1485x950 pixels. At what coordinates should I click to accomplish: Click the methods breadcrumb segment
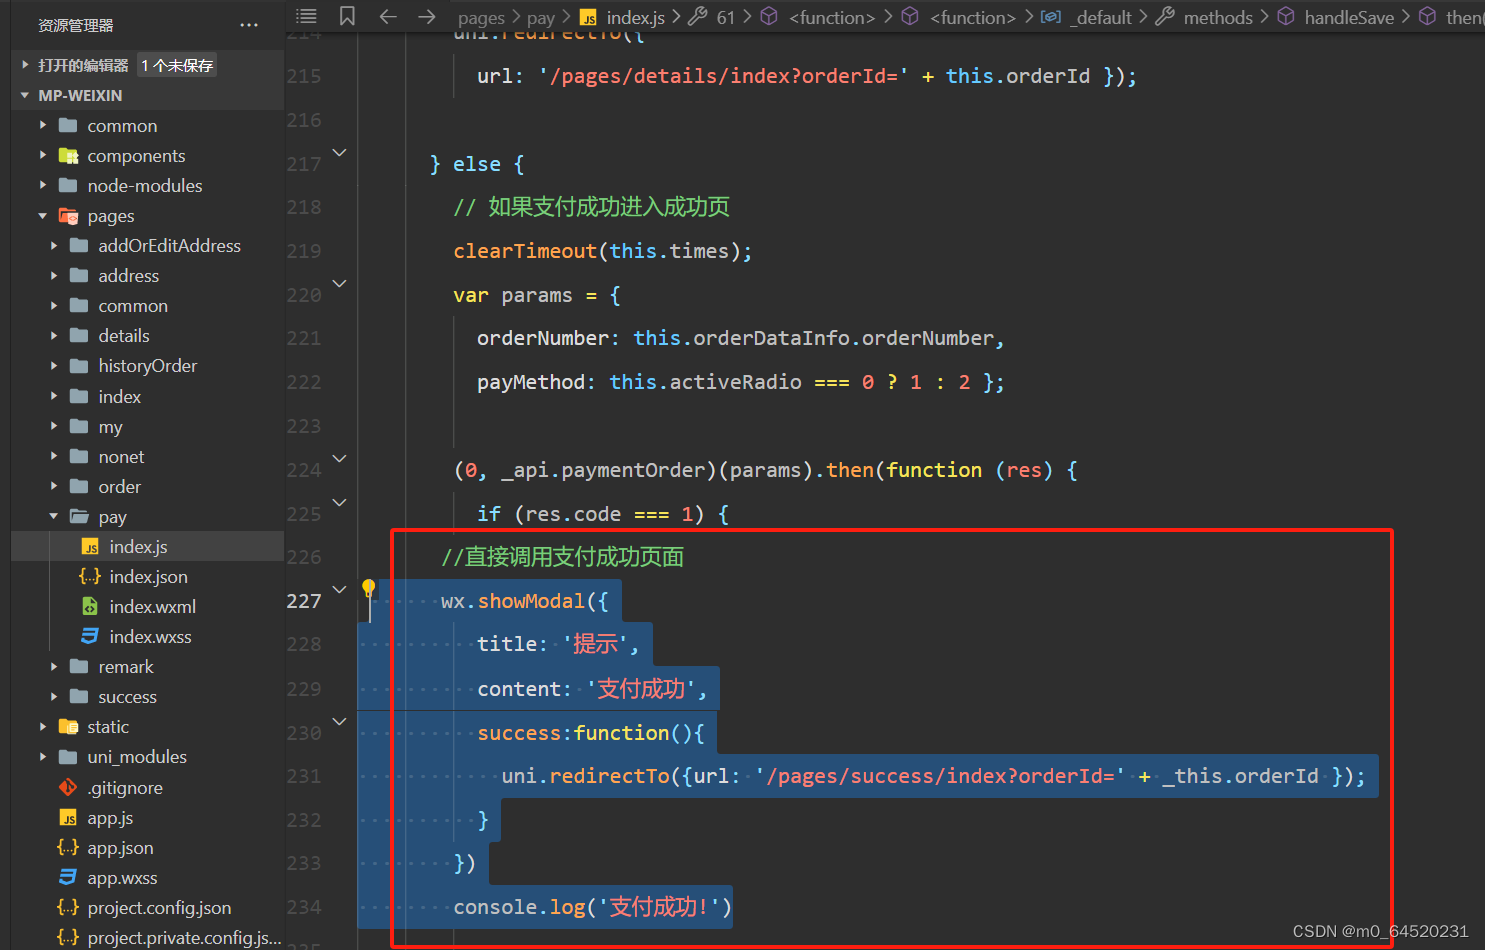pyautogui.click(x=1218, y=18)
